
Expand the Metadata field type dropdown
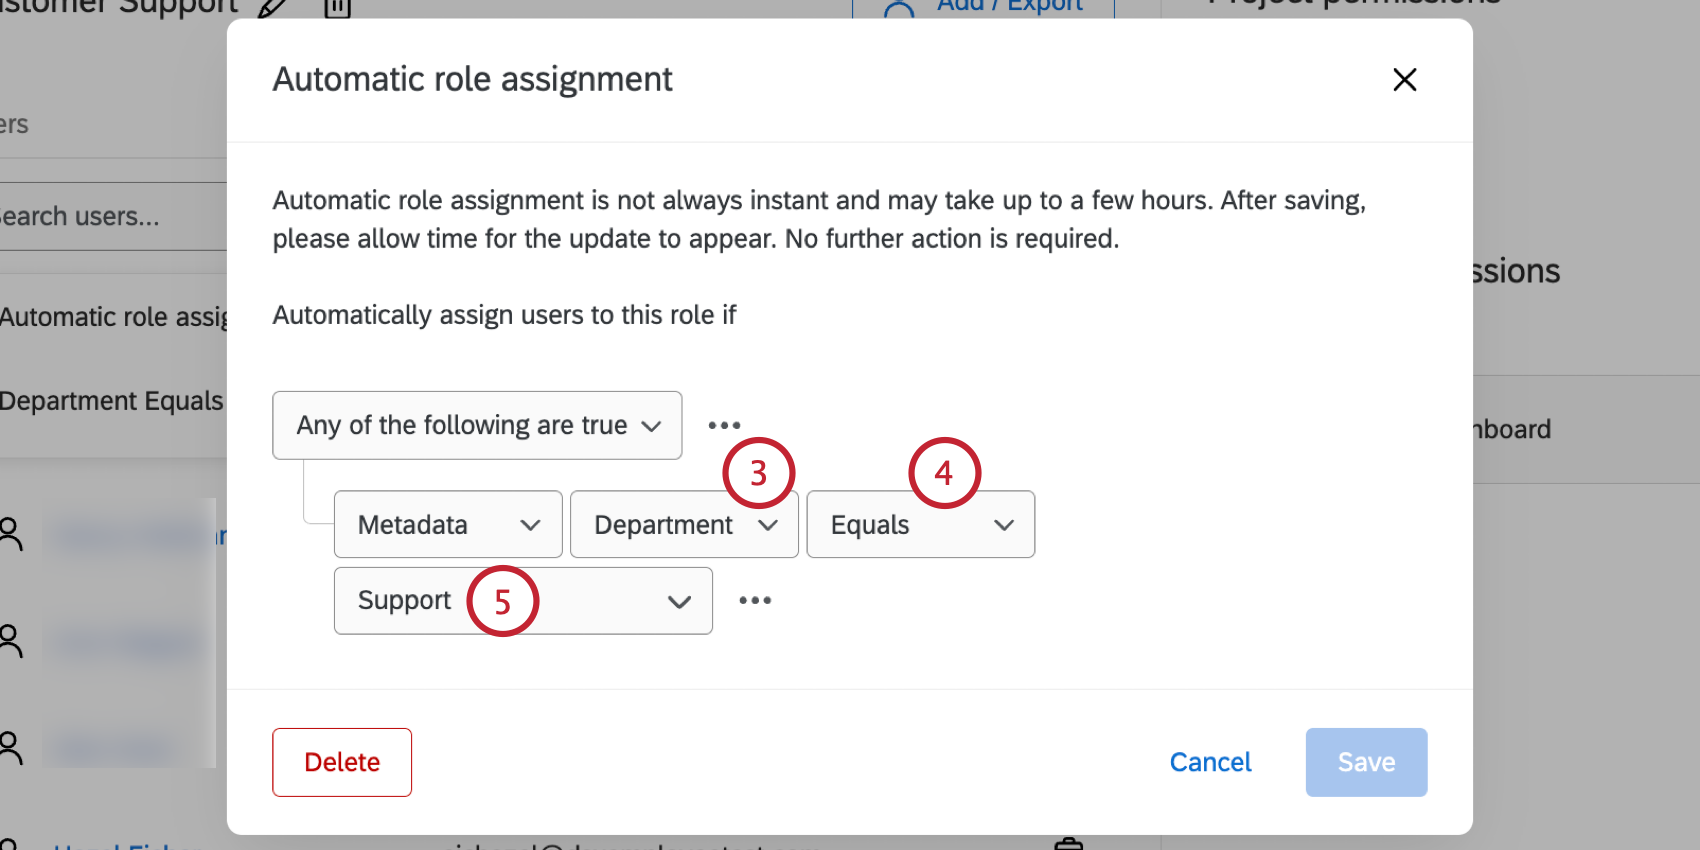point(448,525)
